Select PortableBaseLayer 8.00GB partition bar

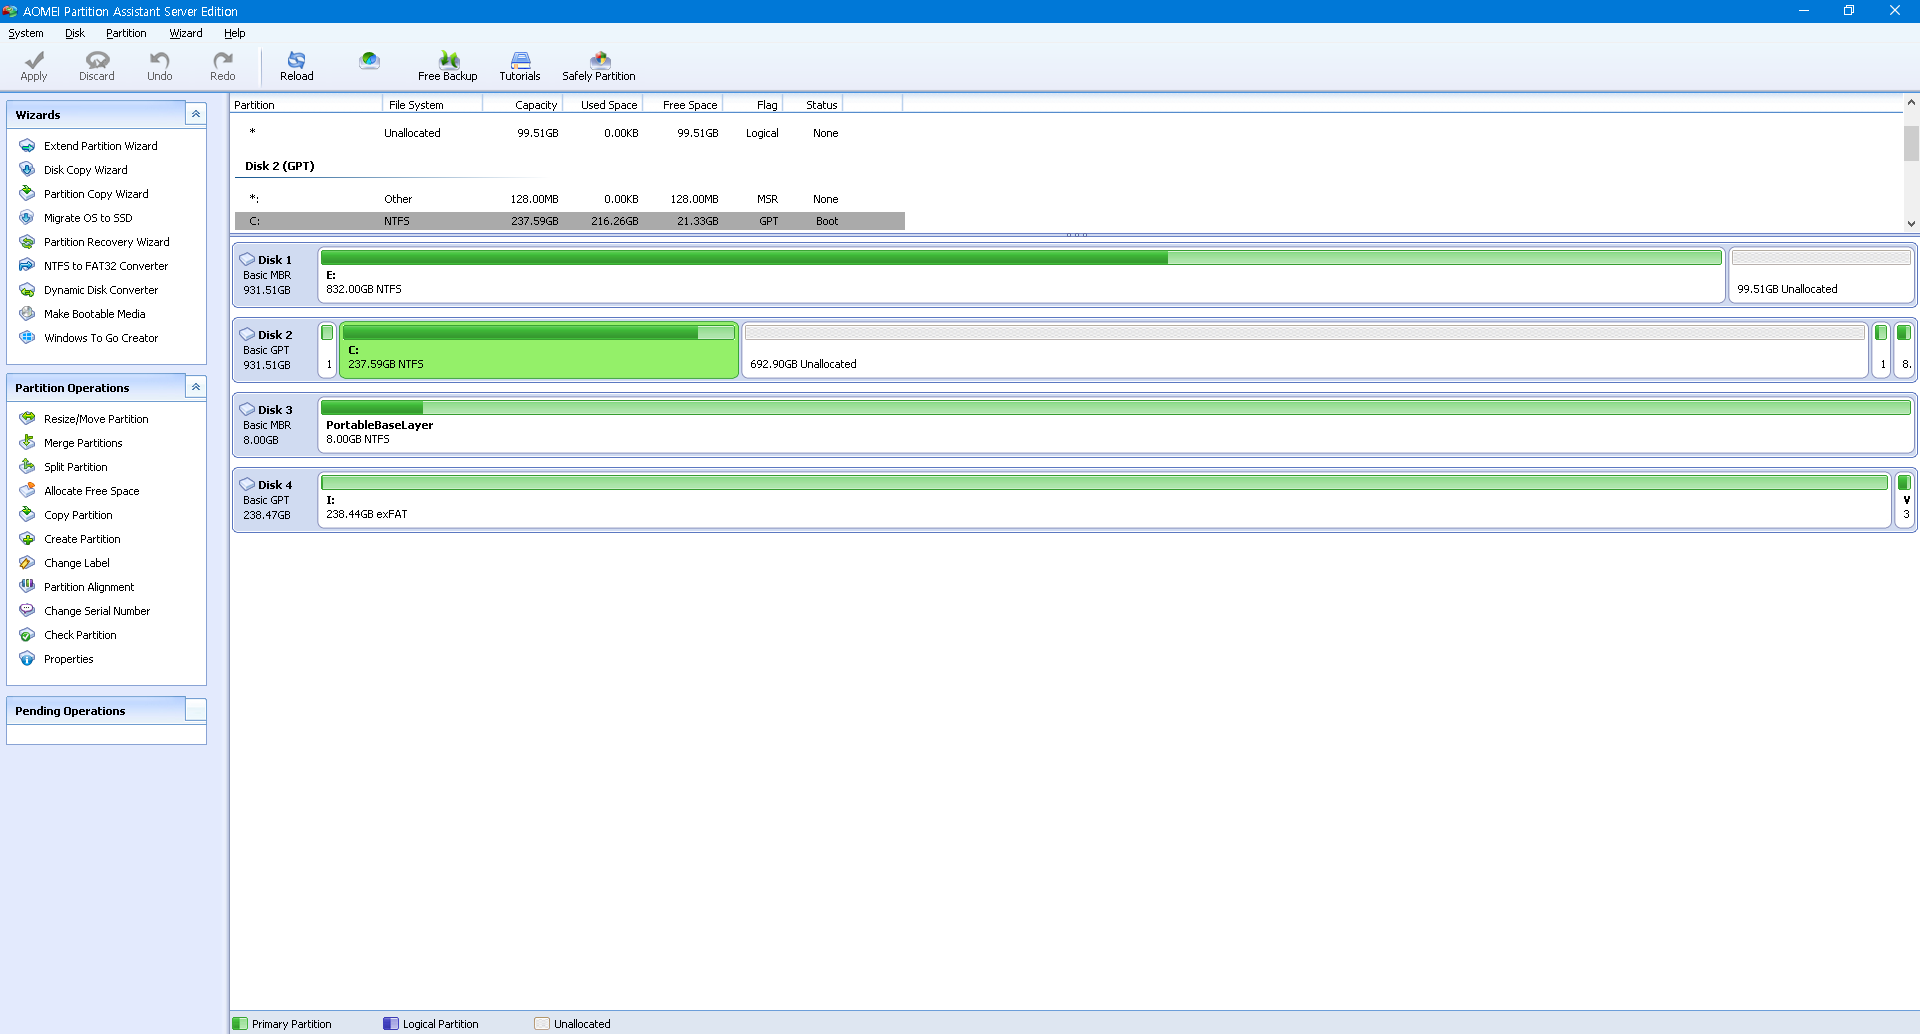tap(1115, 425)
